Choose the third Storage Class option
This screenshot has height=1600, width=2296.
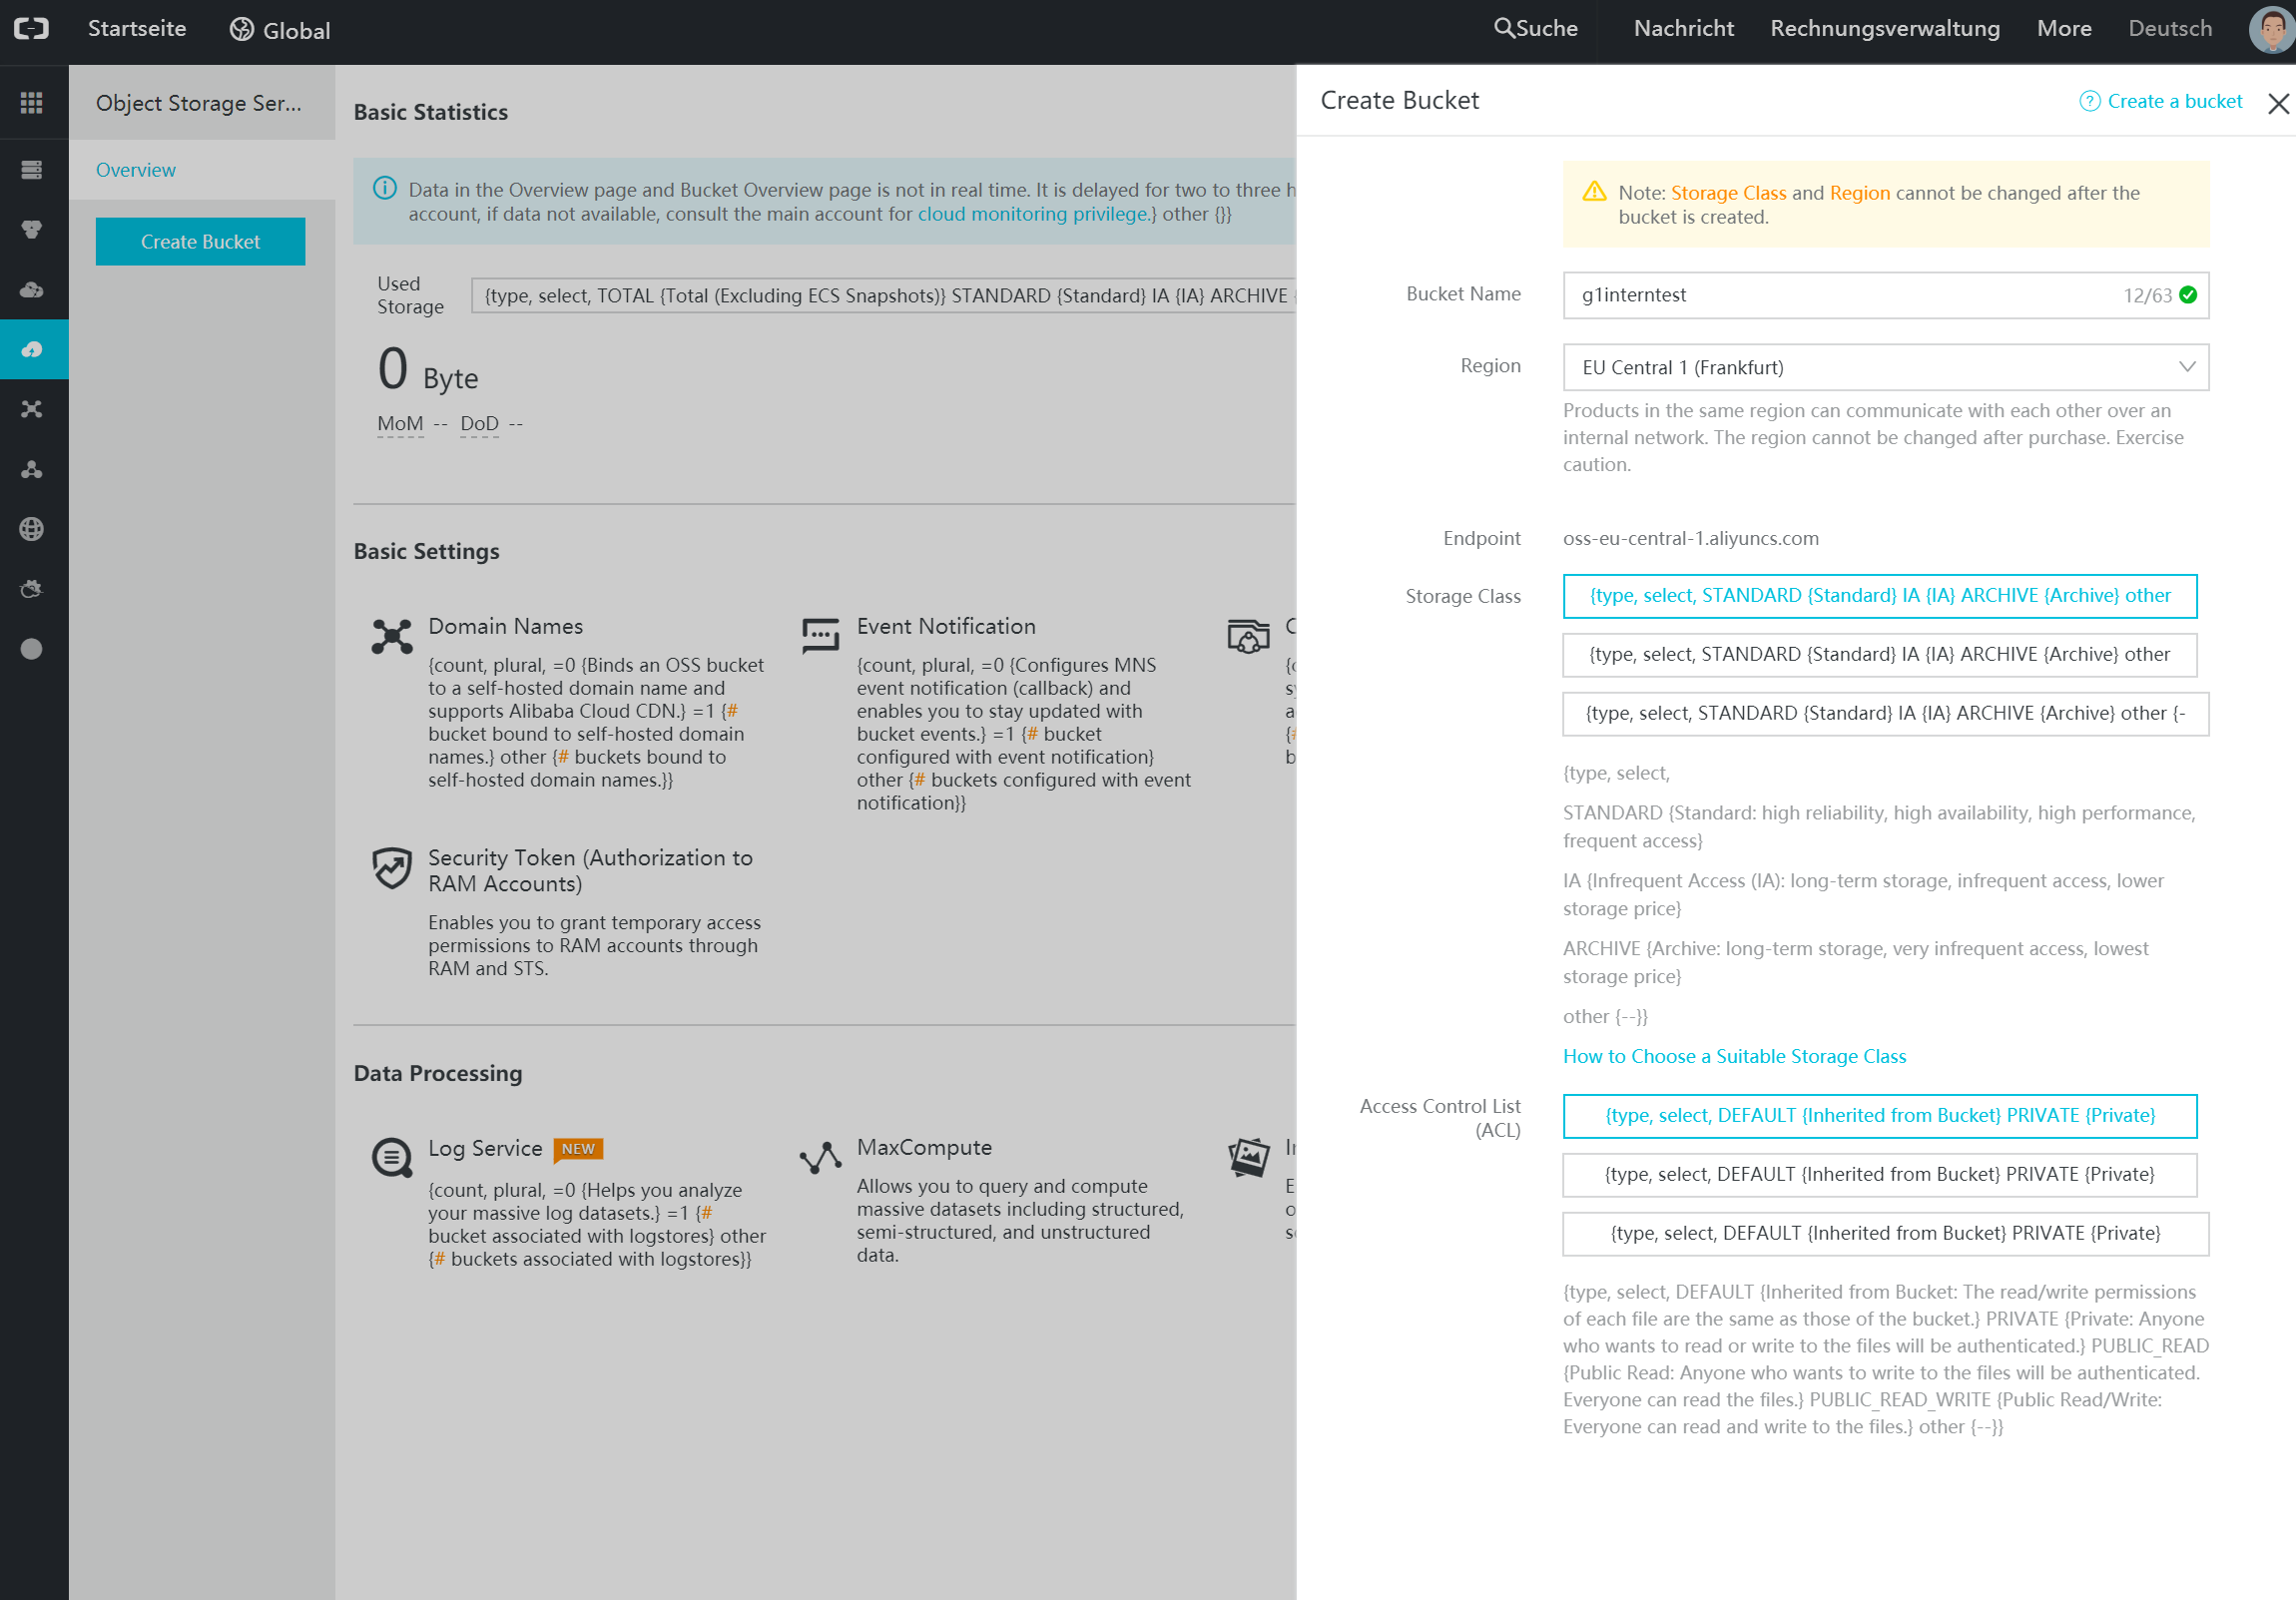pos(1886,714)
